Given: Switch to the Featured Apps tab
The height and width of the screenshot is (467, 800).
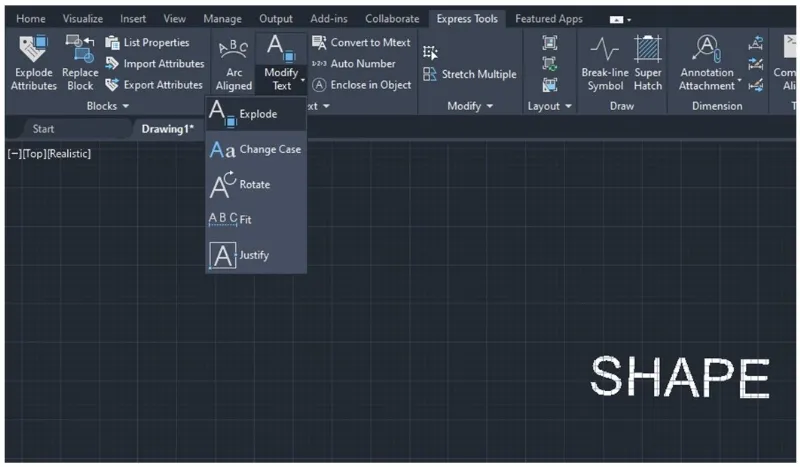Looking at the screenshot, I should (x=548, y=19).
